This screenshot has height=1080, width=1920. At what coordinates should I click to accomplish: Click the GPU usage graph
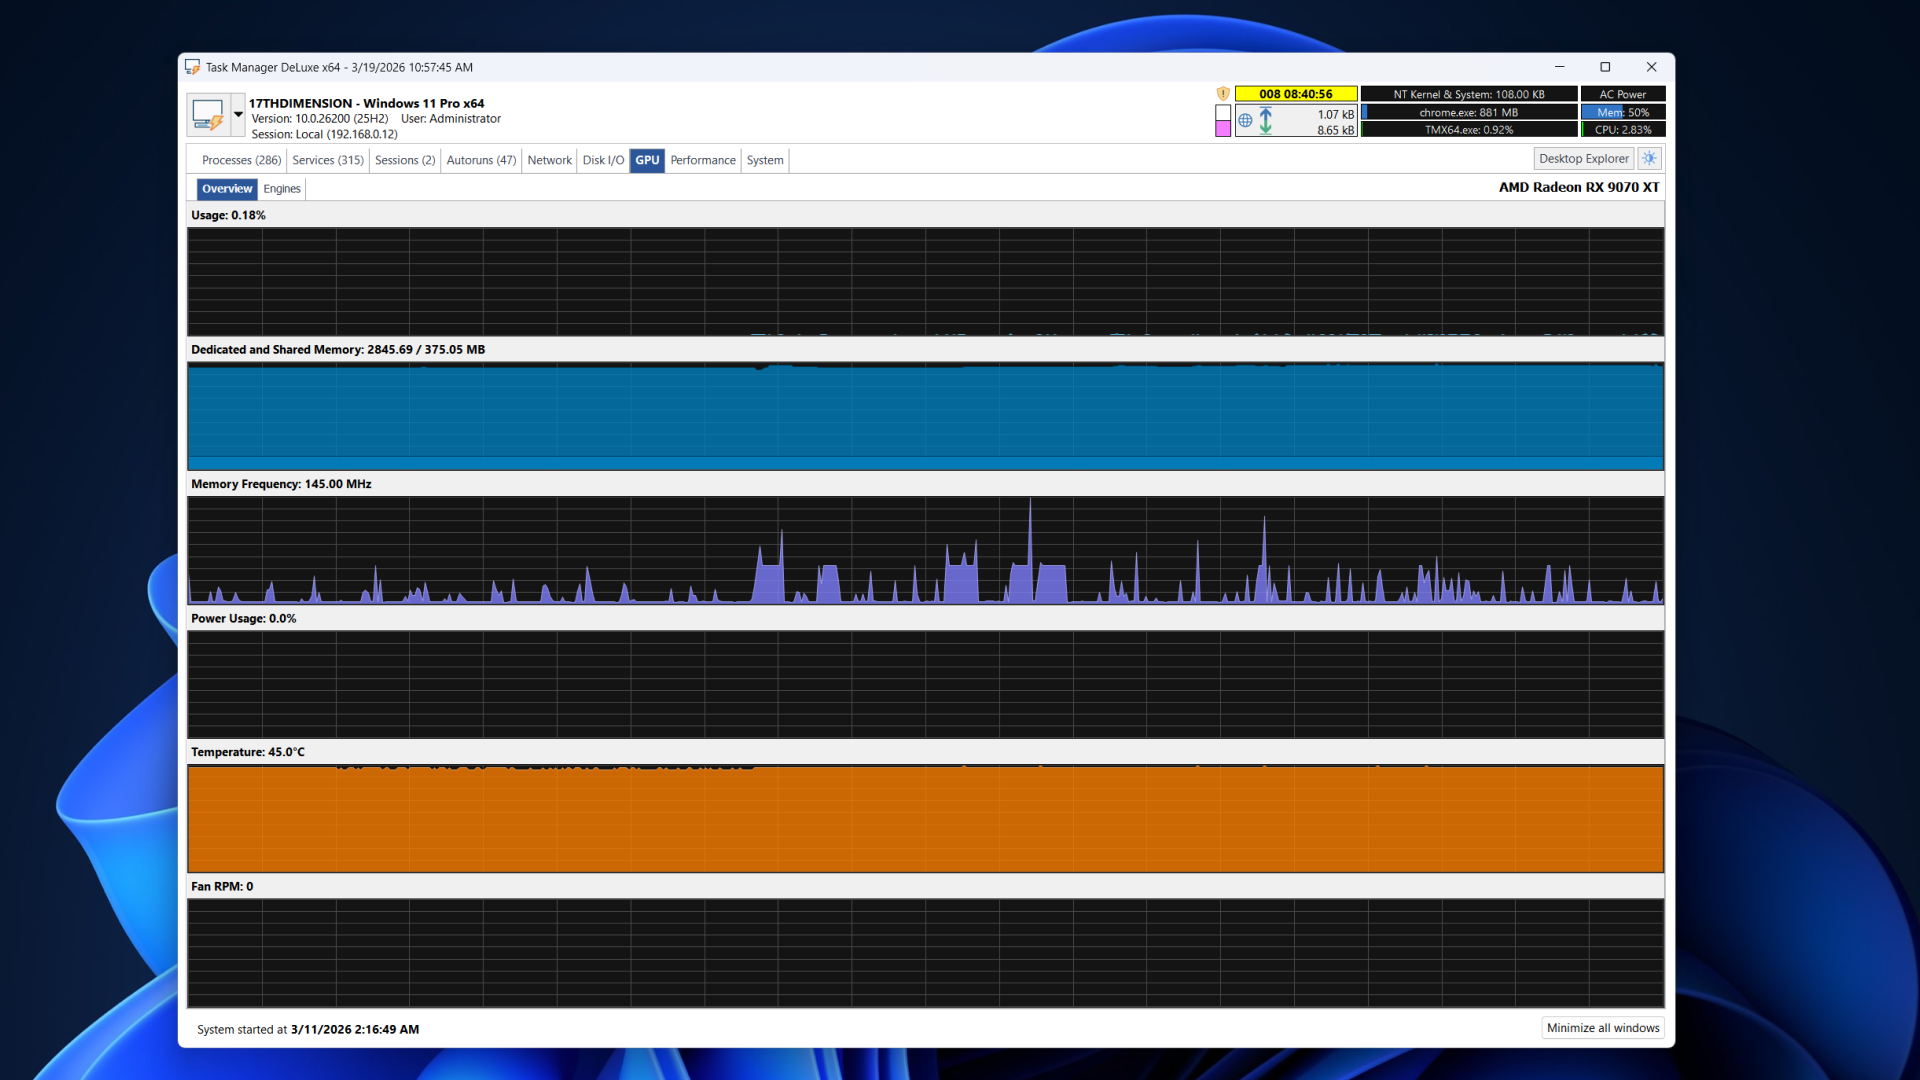(x=925, y=281)
